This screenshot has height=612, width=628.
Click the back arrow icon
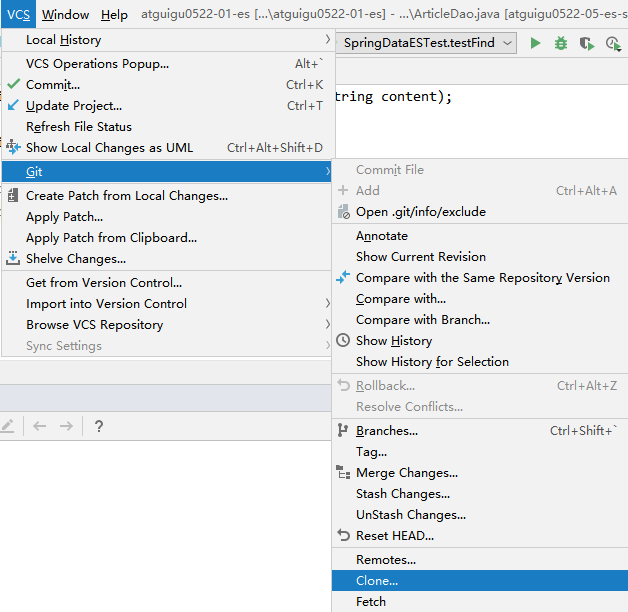coord(40,426)
